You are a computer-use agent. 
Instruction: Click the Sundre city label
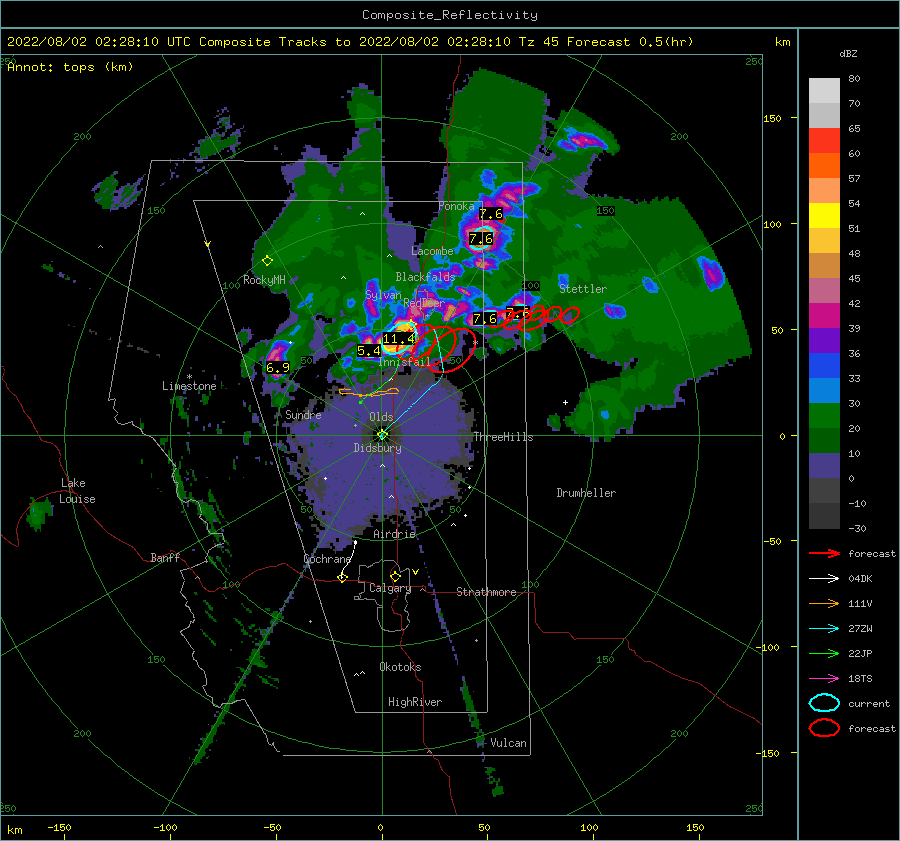(x=303, y=414)
